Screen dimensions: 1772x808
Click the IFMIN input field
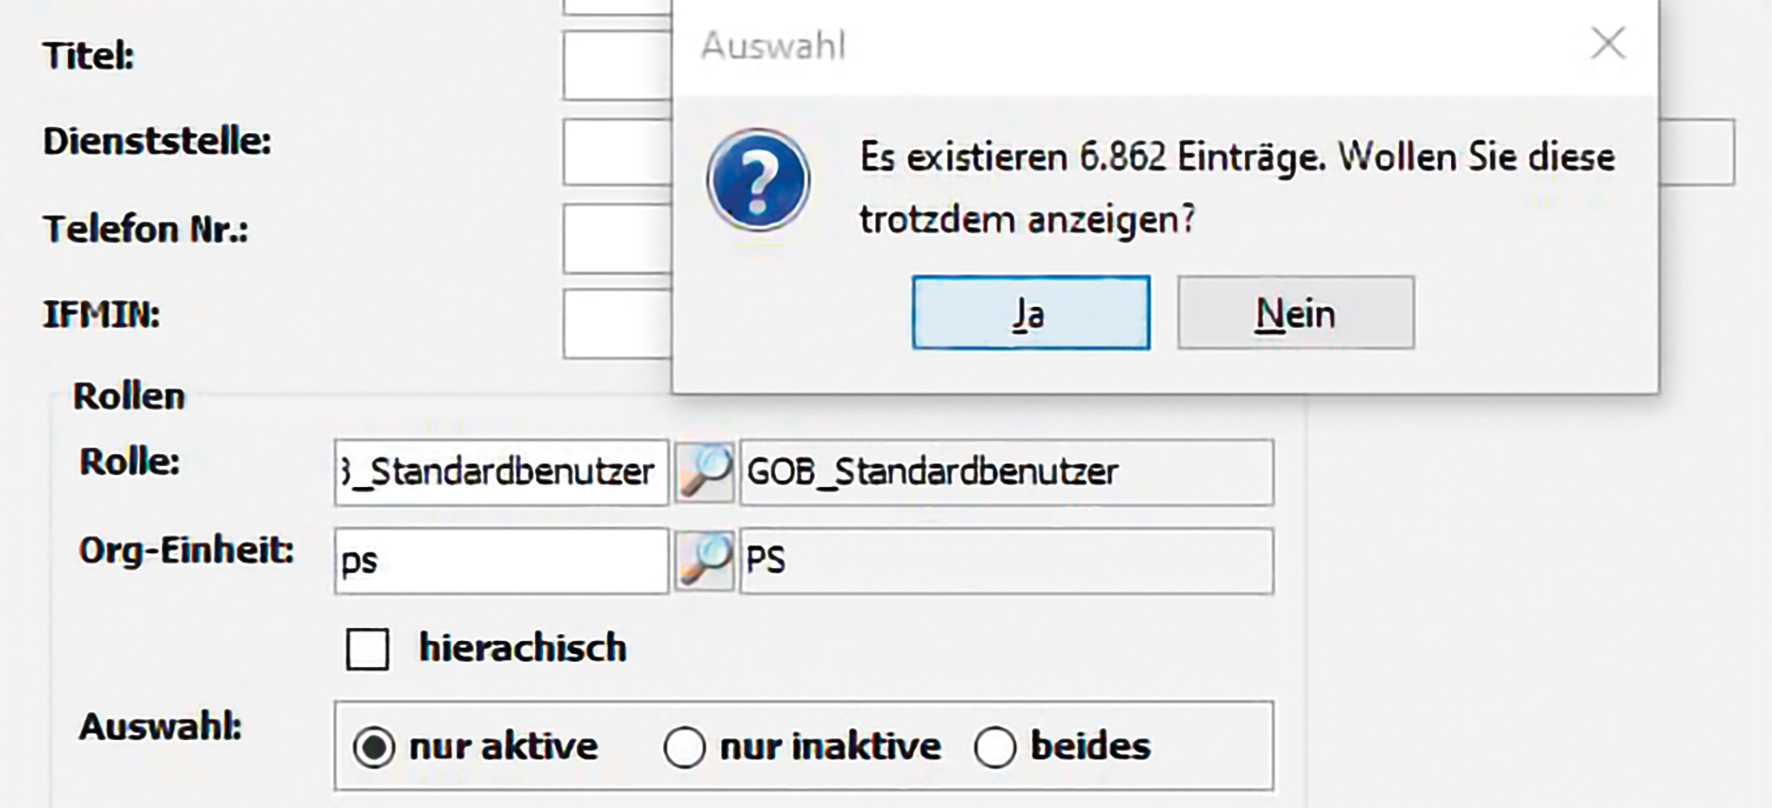pyautogui.click(x=617, y=324)
